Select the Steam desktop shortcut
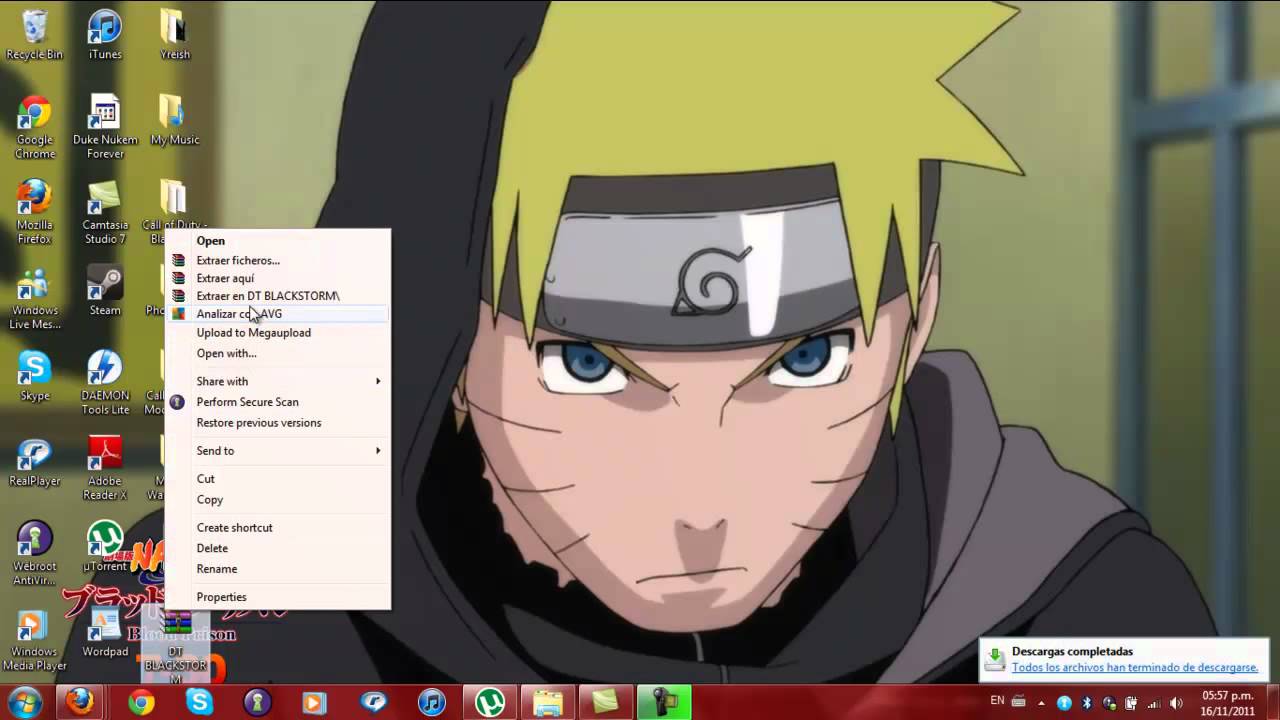 (x=105, y=290)
